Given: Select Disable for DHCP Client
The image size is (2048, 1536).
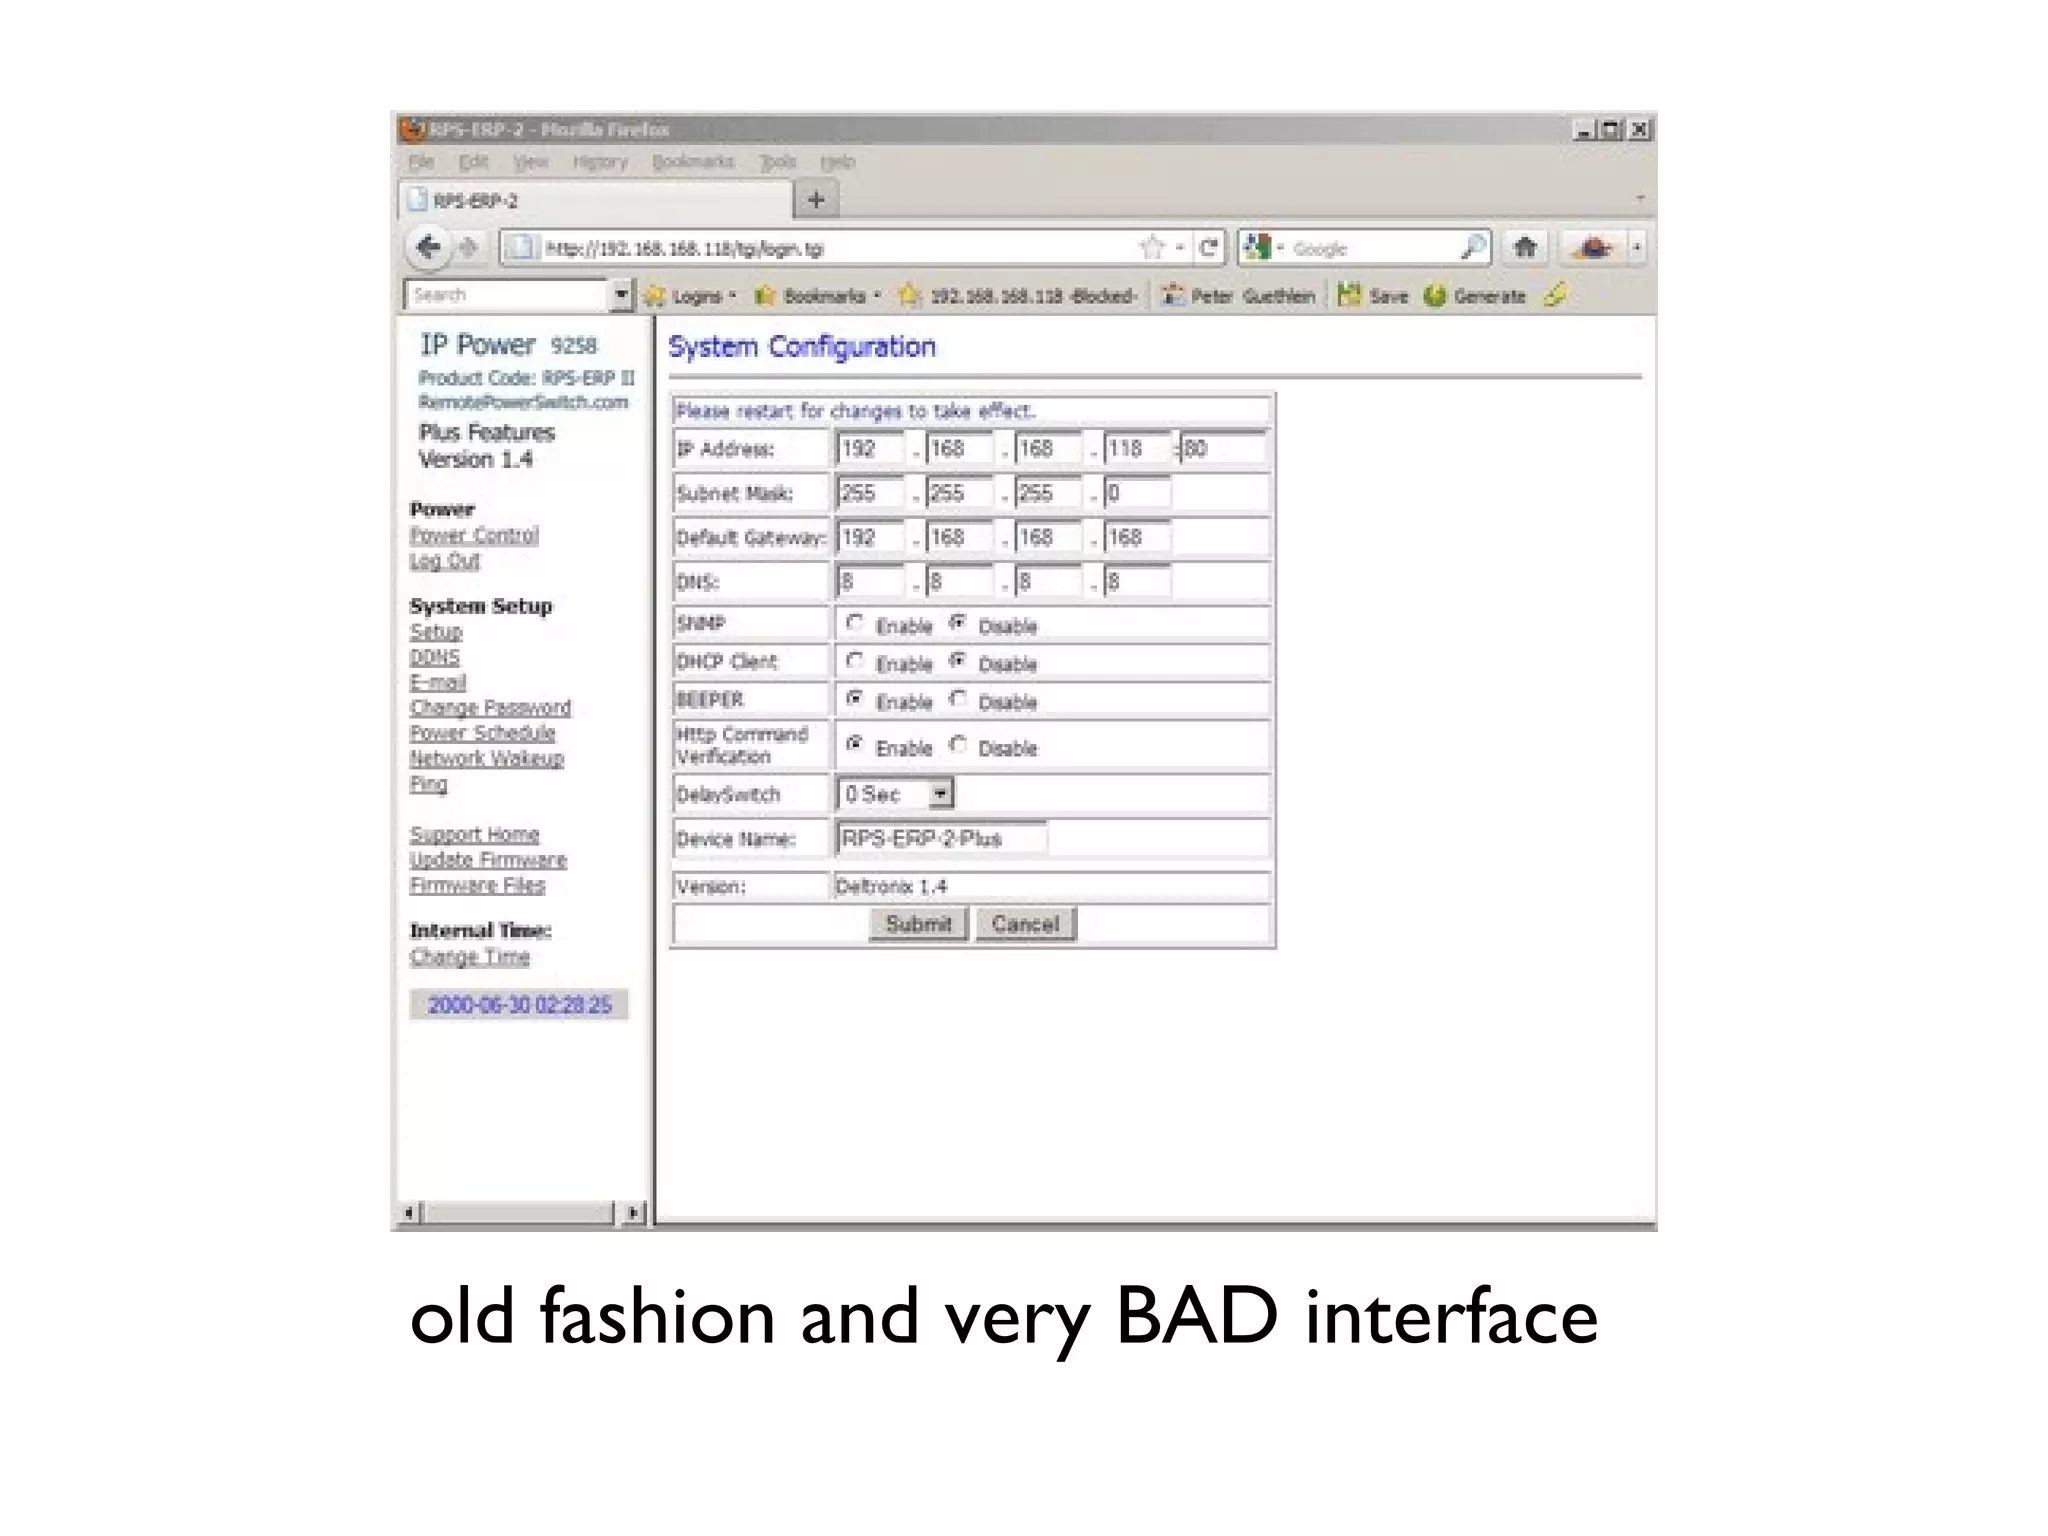Looking at the screenshot, I should 958,661.
